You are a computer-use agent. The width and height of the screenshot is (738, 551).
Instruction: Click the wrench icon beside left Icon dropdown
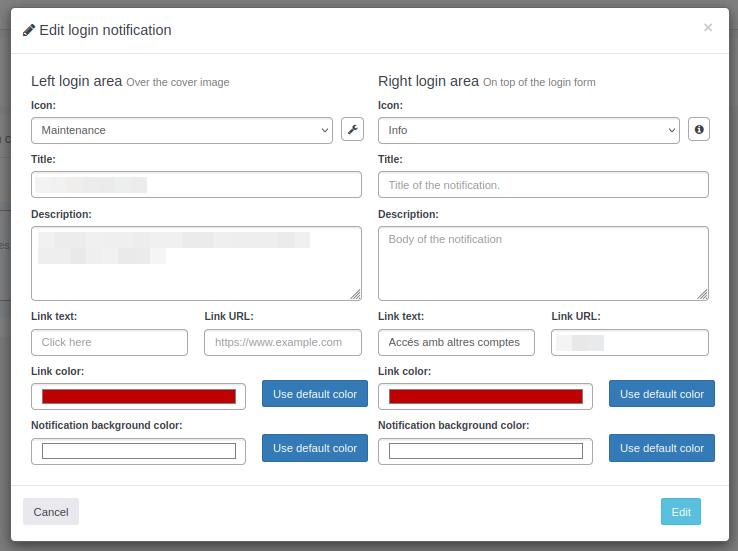coord(352,130)
